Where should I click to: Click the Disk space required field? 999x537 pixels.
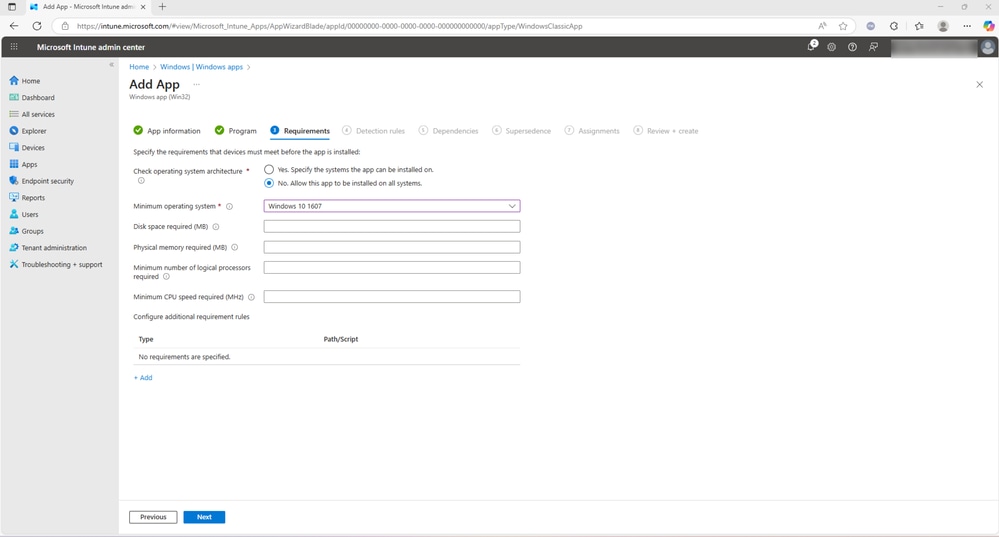pyautogui.click(x=392, y=226)
